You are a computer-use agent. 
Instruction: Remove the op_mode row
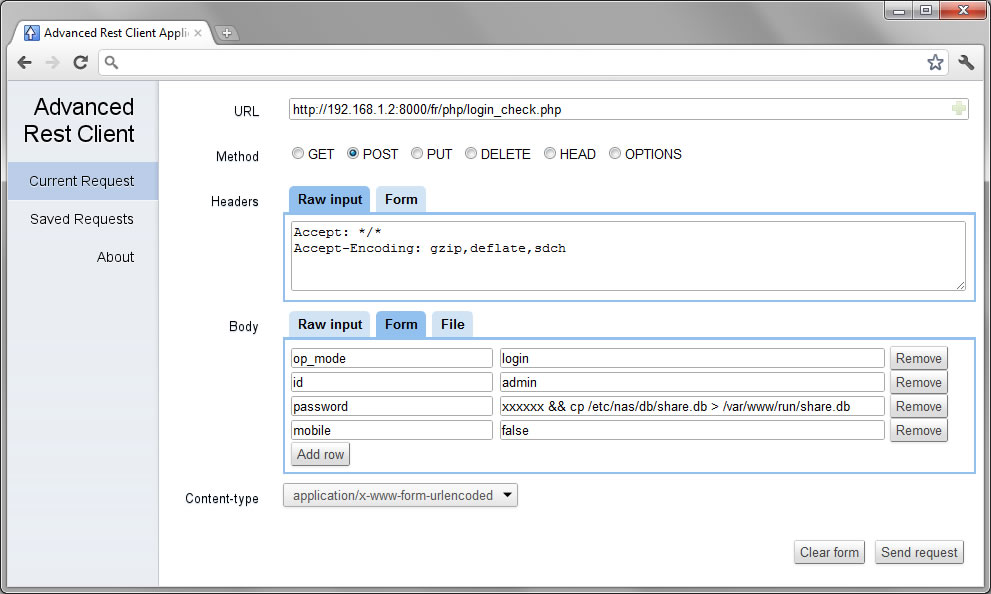(x=919, y=358)
